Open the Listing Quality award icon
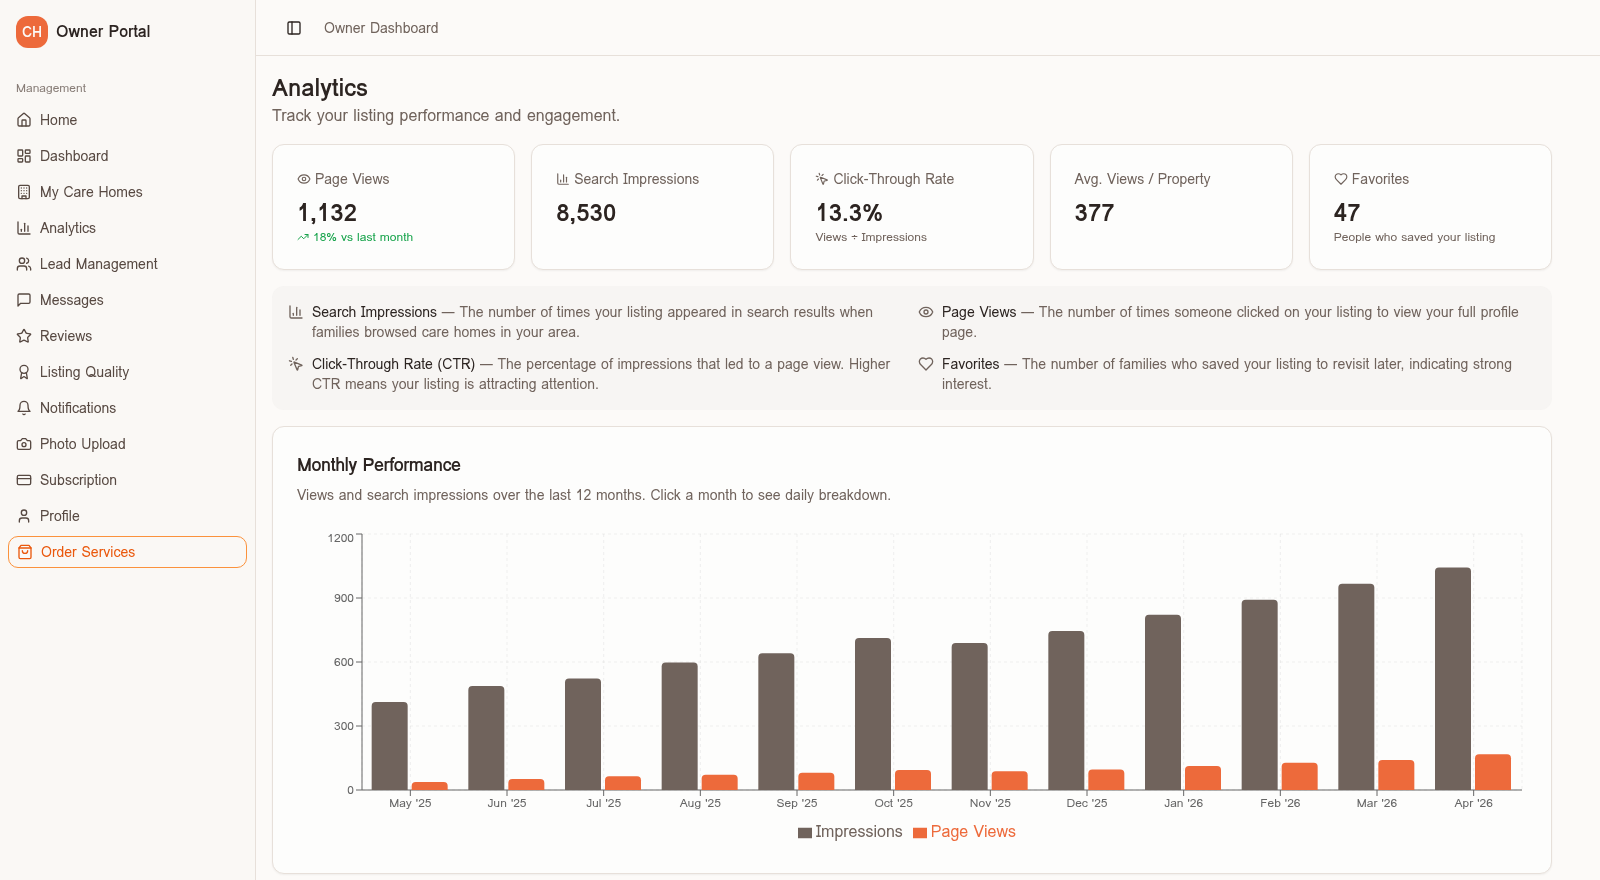This screenshot has height=880, width=1600. point(24,372)
